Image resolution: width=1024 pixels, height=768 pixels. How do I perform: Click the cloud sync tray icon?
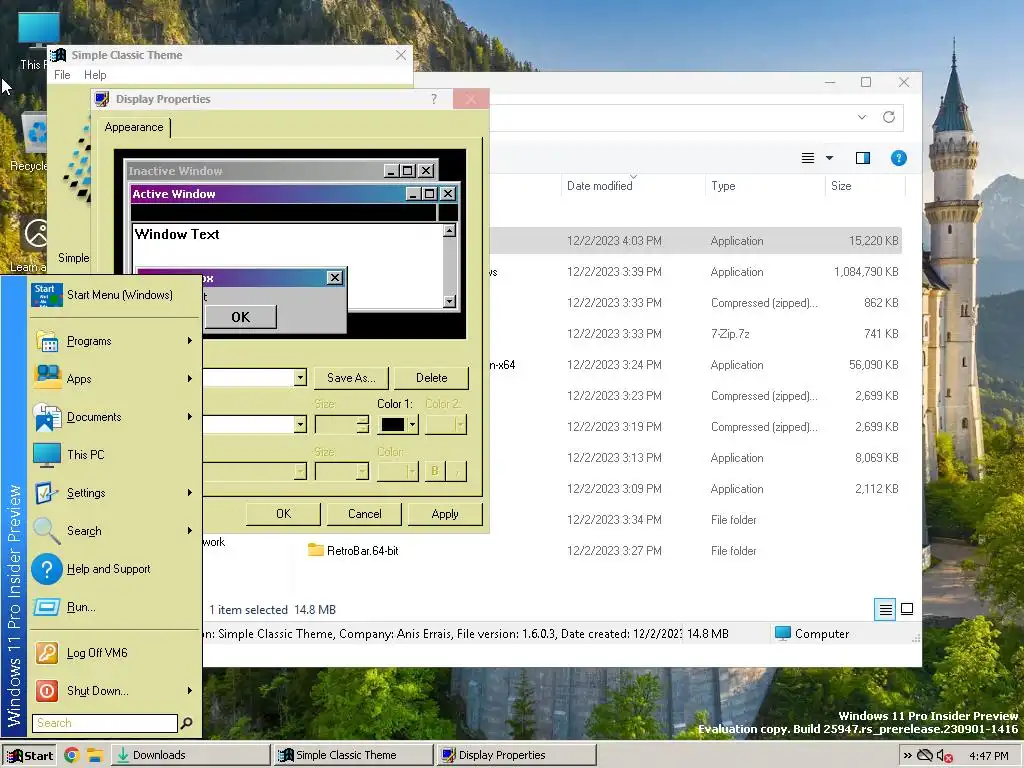924,756
